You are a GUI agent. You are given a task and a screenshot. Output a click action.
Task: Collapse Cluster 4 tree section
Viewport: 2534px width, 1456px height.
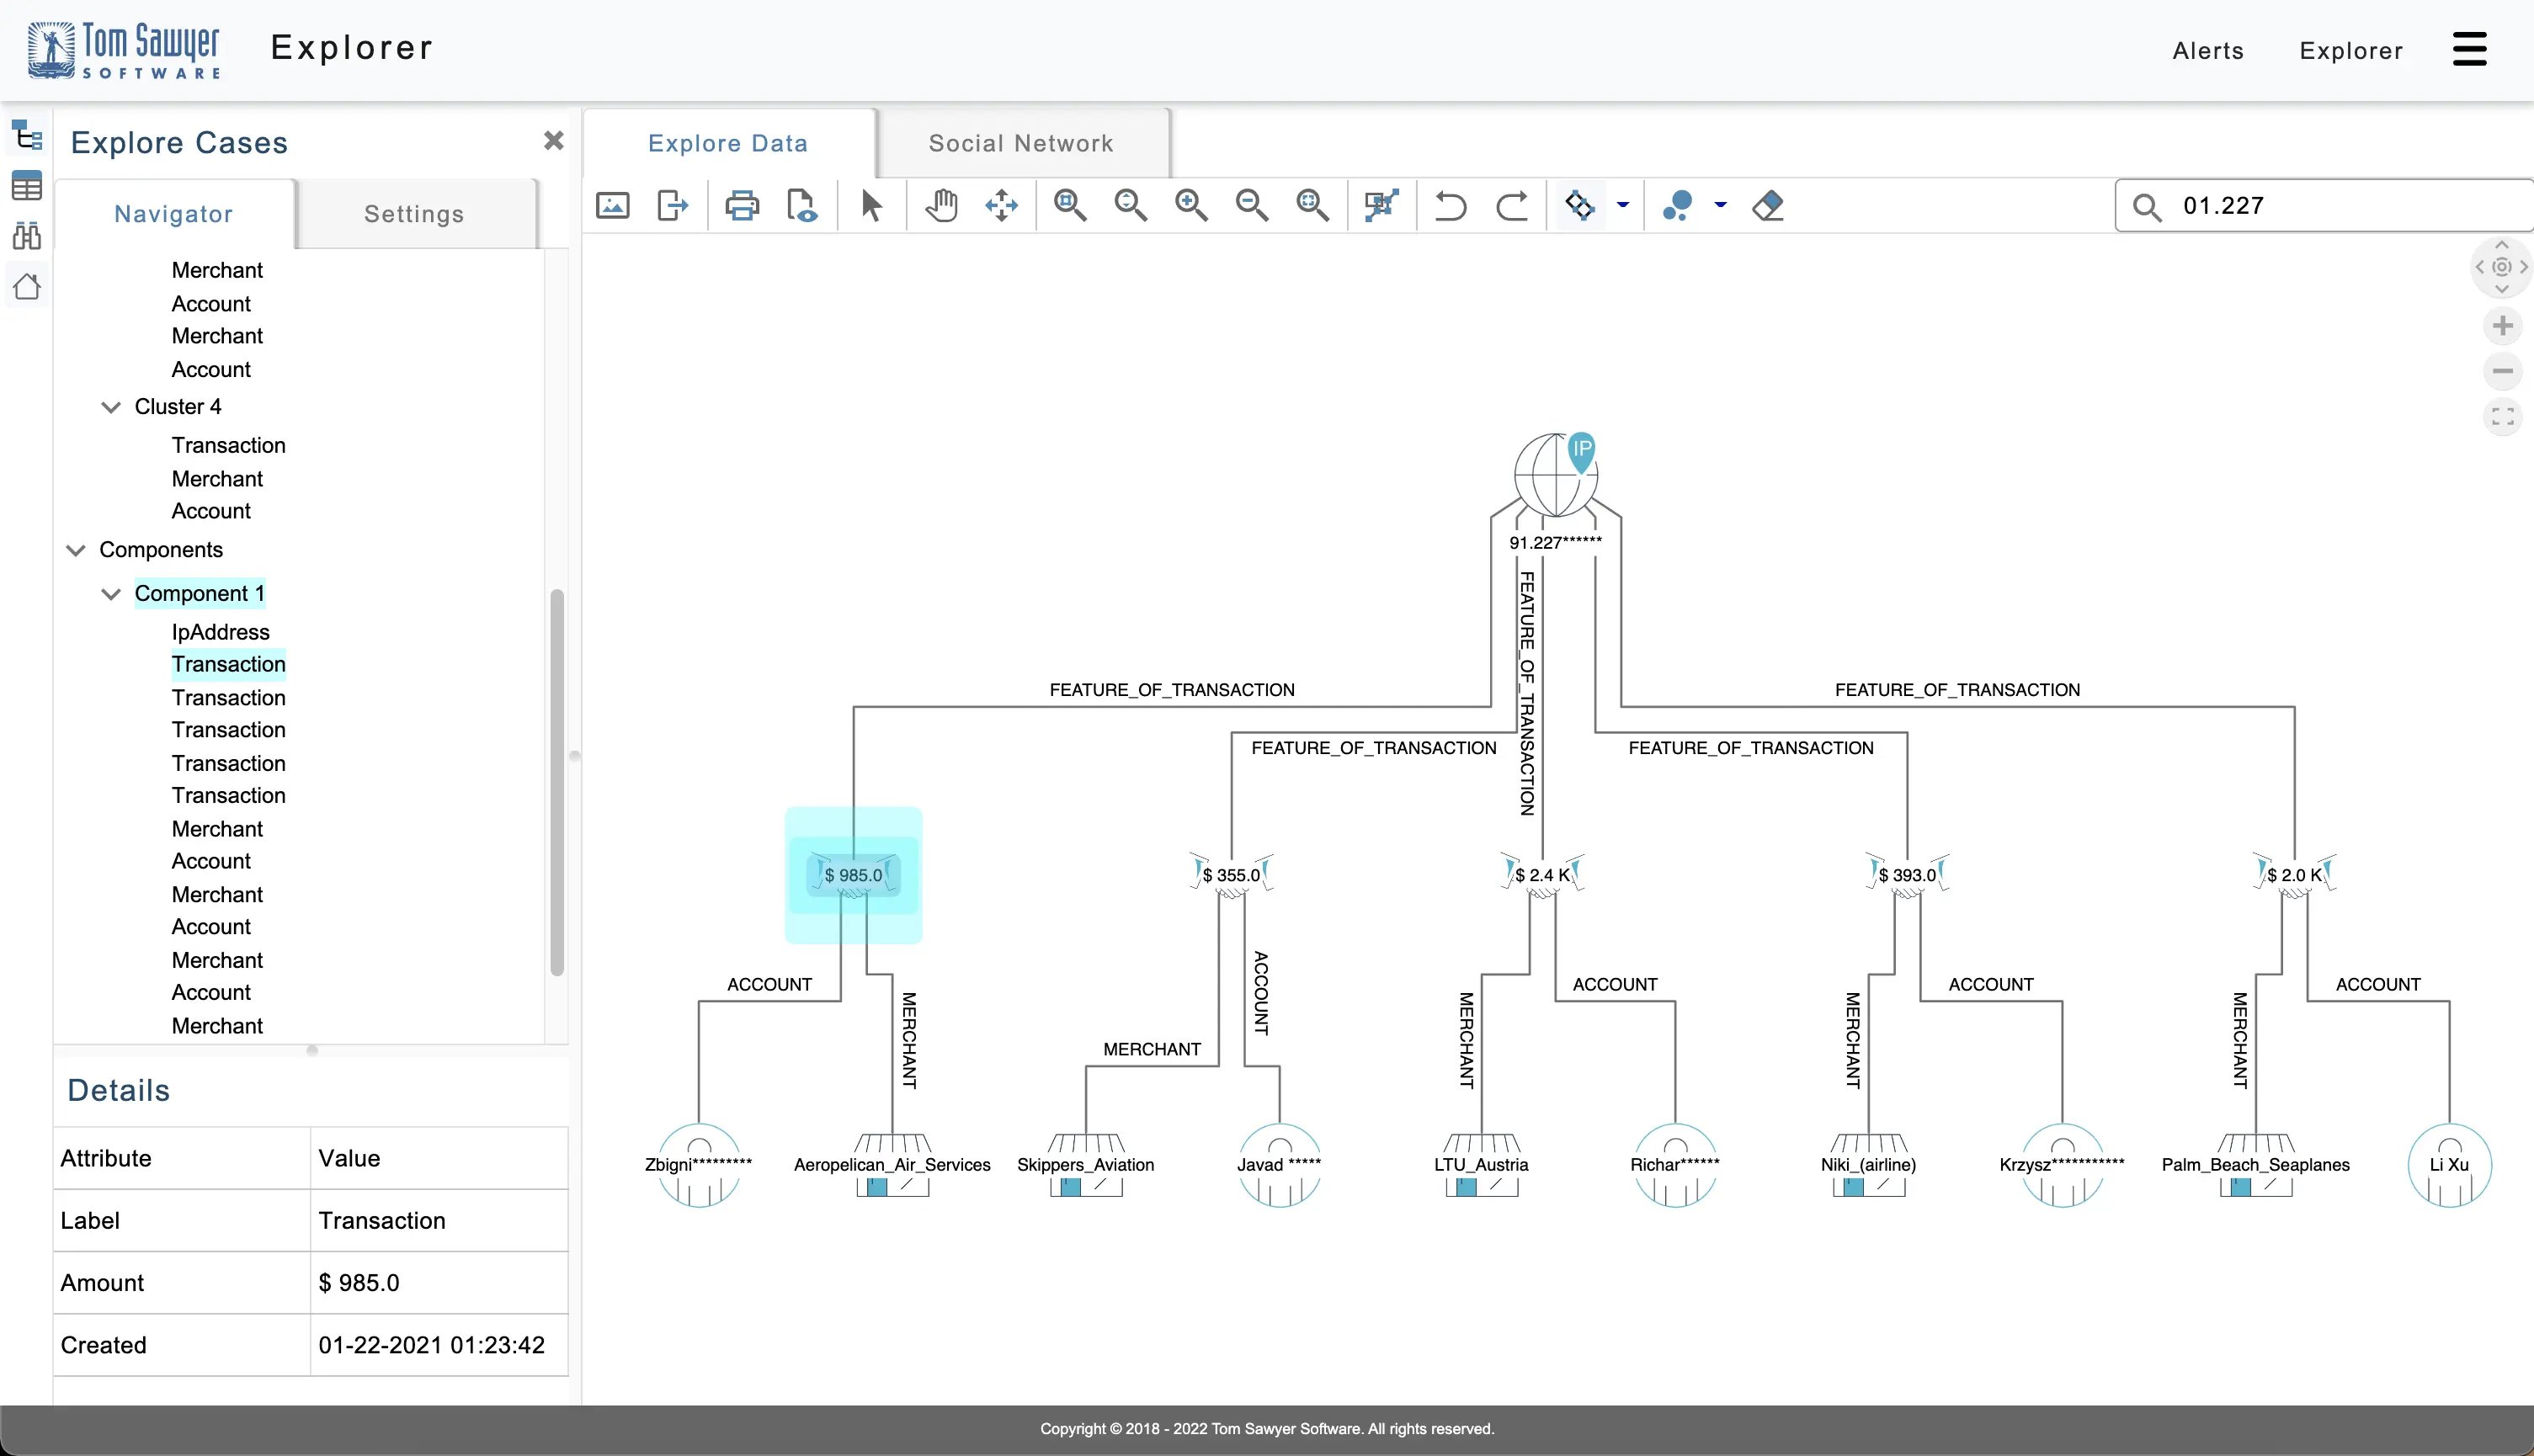111,406
